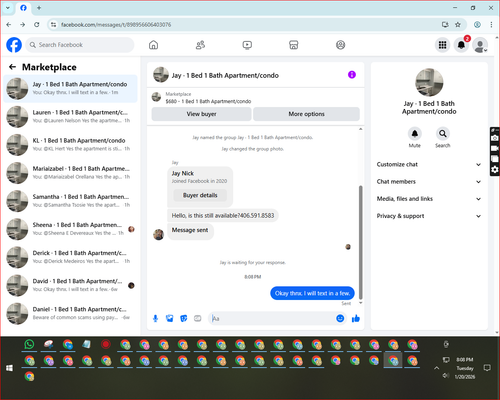Expand Chat members section

[429, 182]
